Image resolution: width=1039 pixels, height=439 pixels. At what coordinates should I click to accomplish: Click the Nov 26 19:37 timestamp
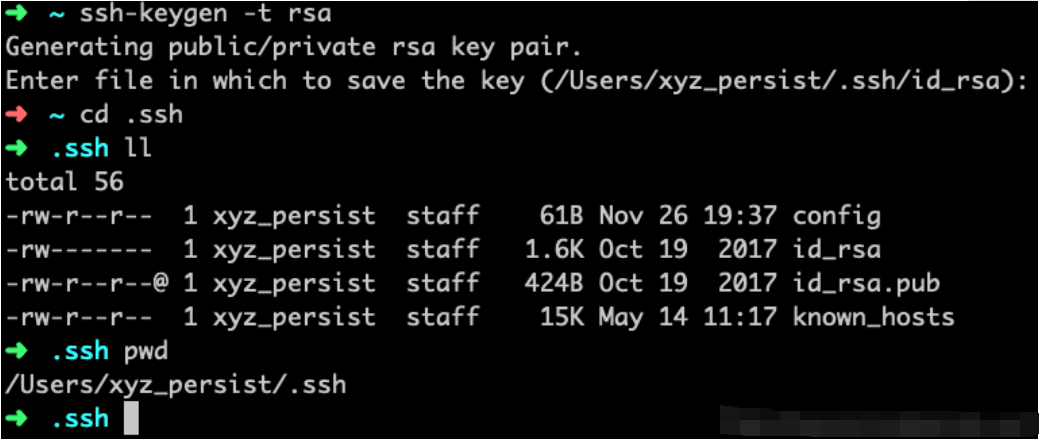(687, 216)
